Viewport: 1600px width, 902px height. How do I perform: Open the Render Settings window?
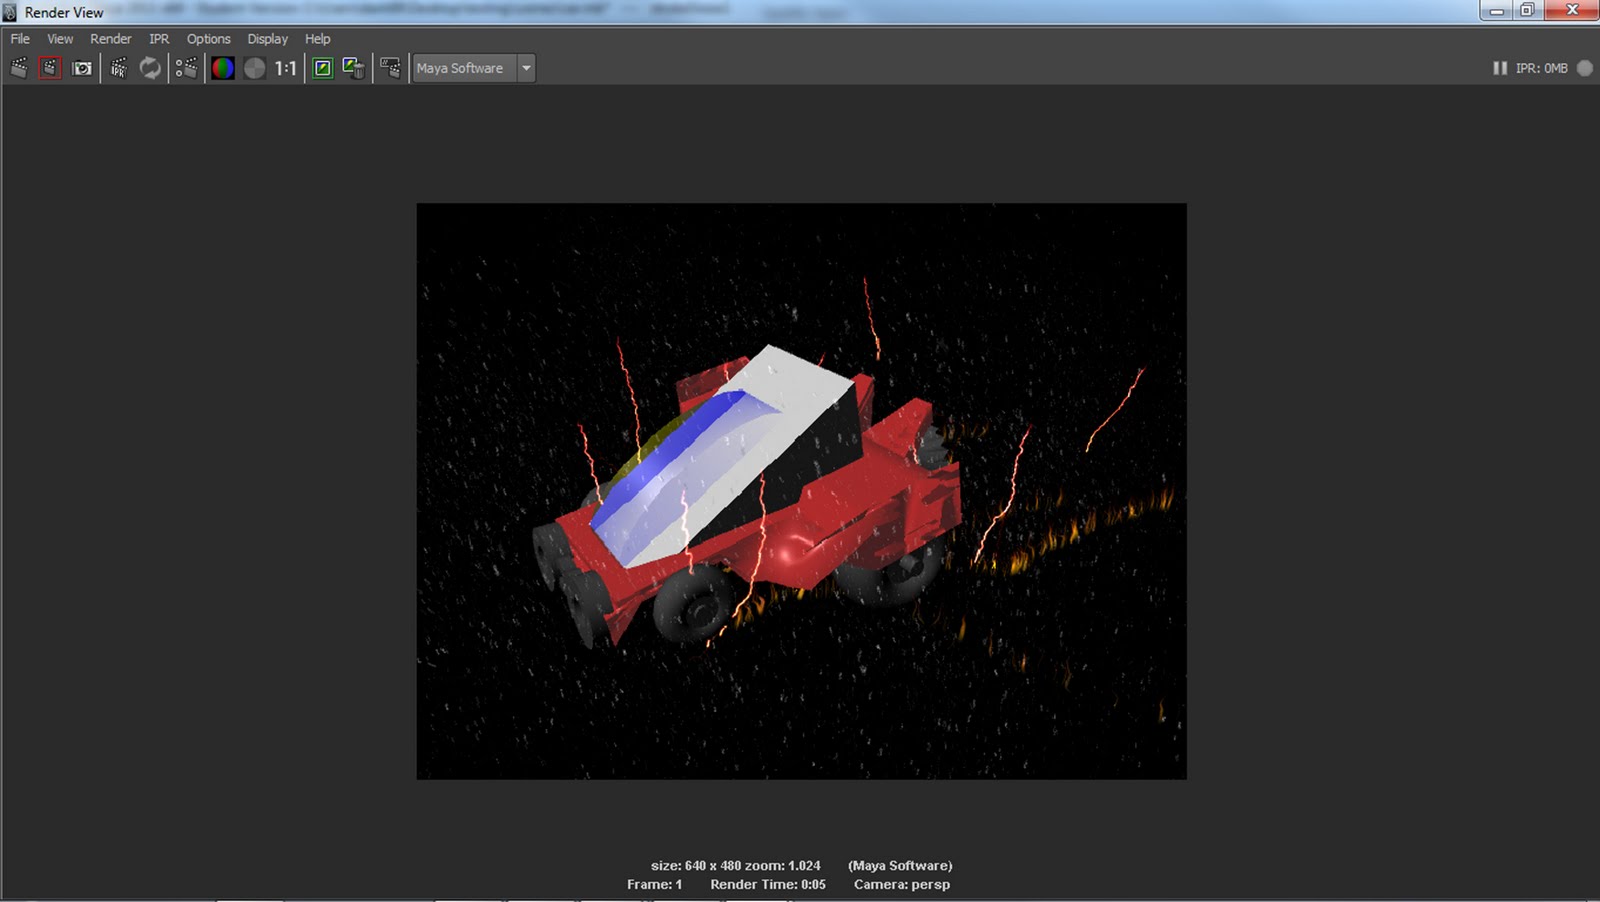390,68
